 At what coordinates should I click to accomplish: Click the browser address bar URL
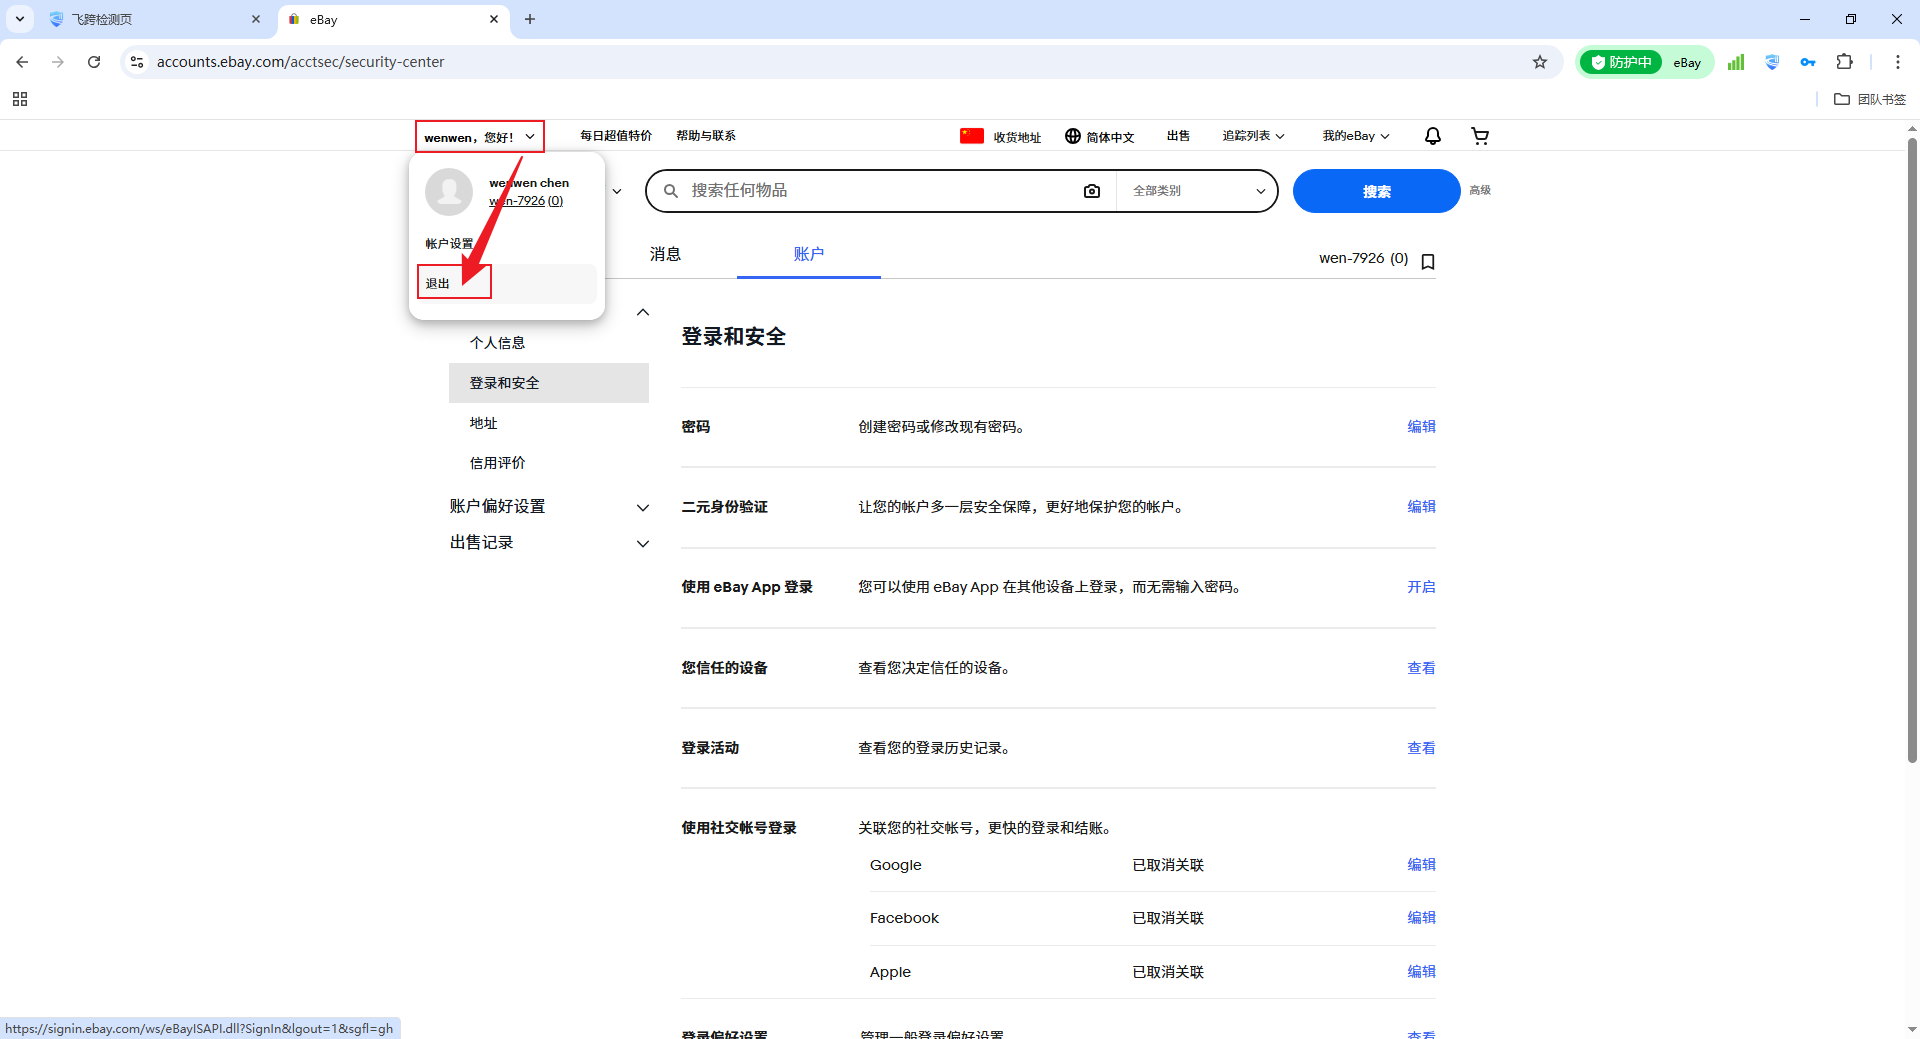coord(300,62)
